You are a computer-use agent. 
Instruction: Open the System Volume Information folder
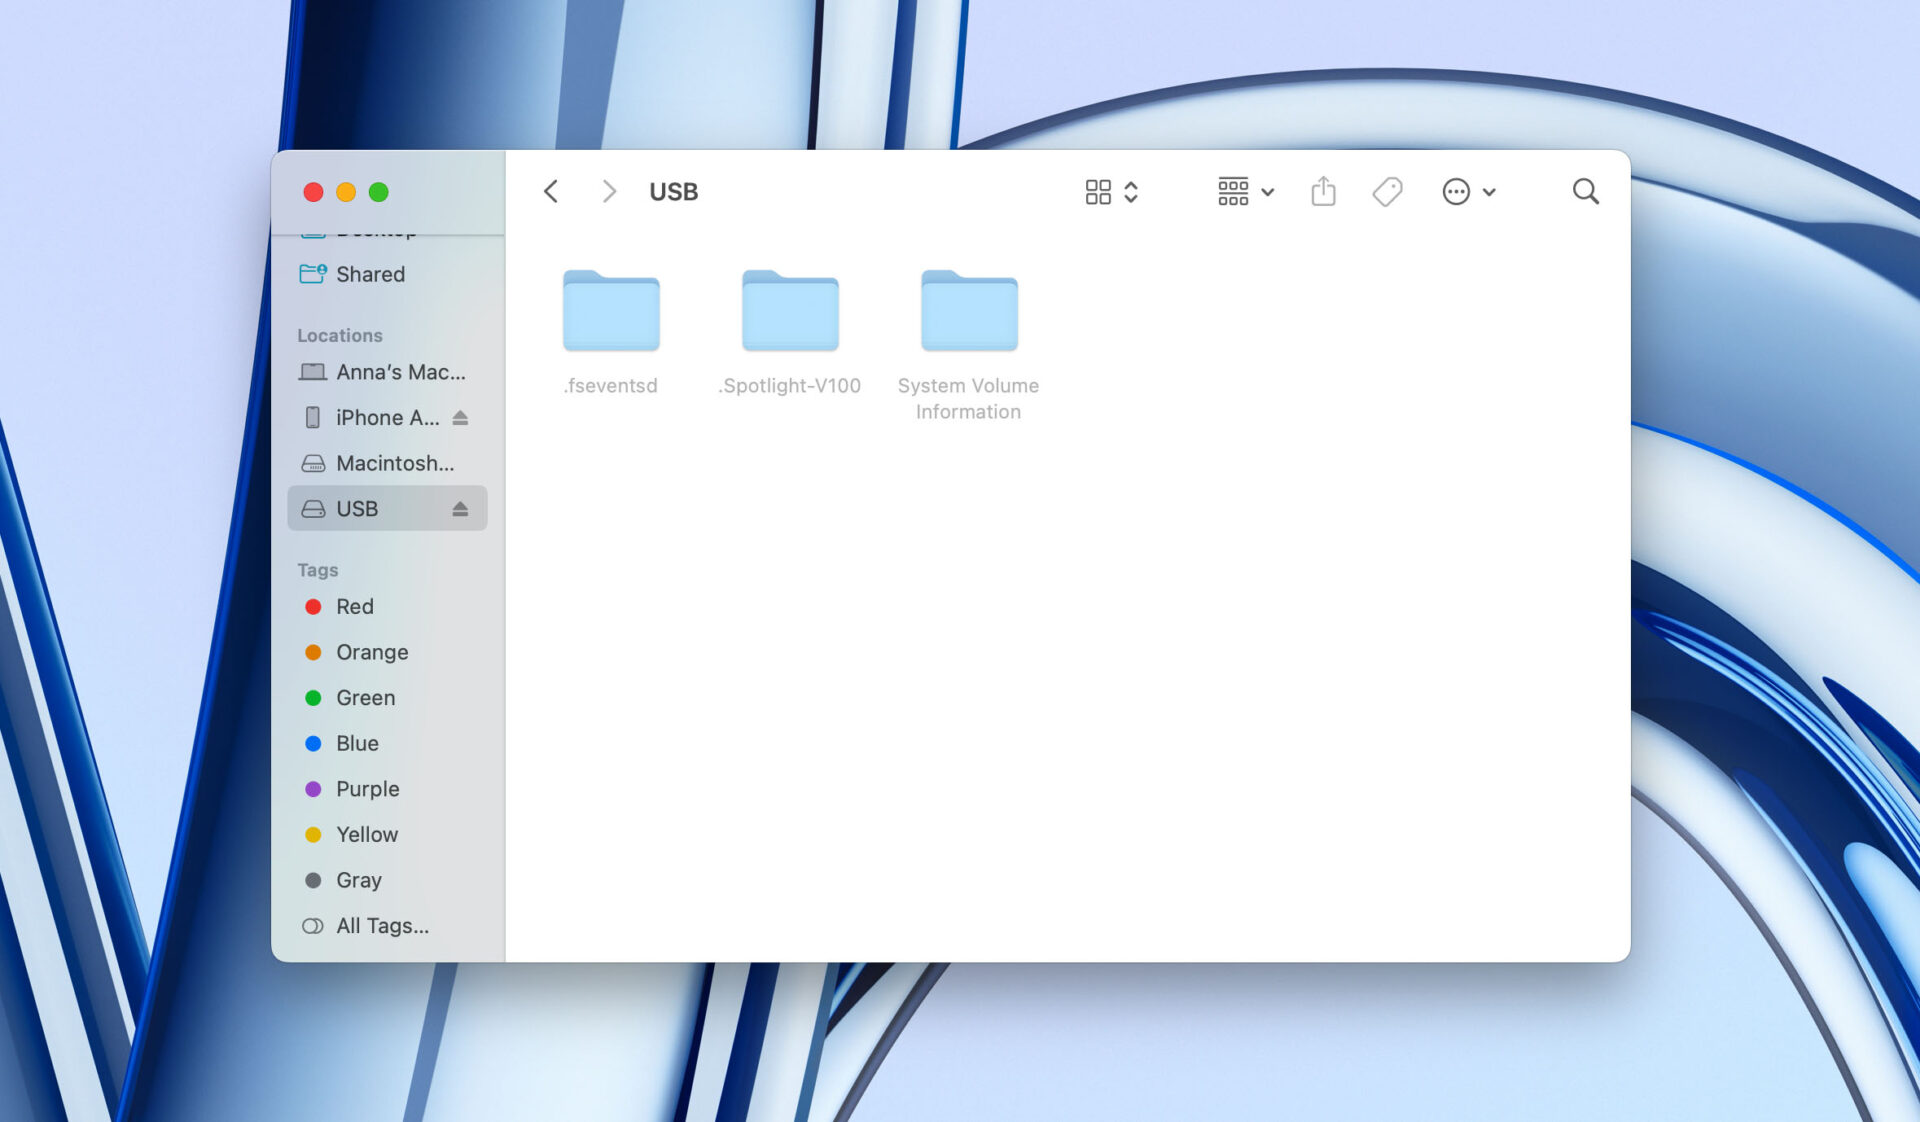pyautogui.click(x=967, y=312)
